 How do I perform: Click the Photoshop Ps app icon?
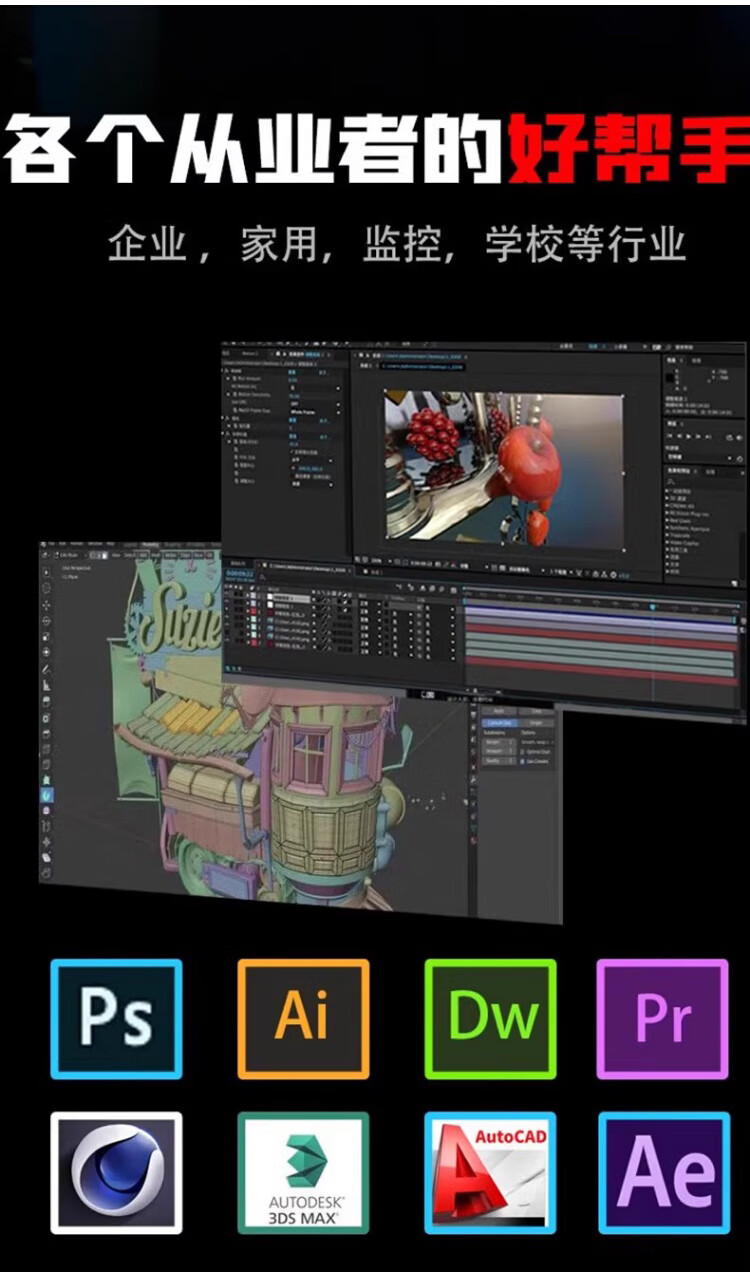pyautogui.click(x=116, y=1019)
